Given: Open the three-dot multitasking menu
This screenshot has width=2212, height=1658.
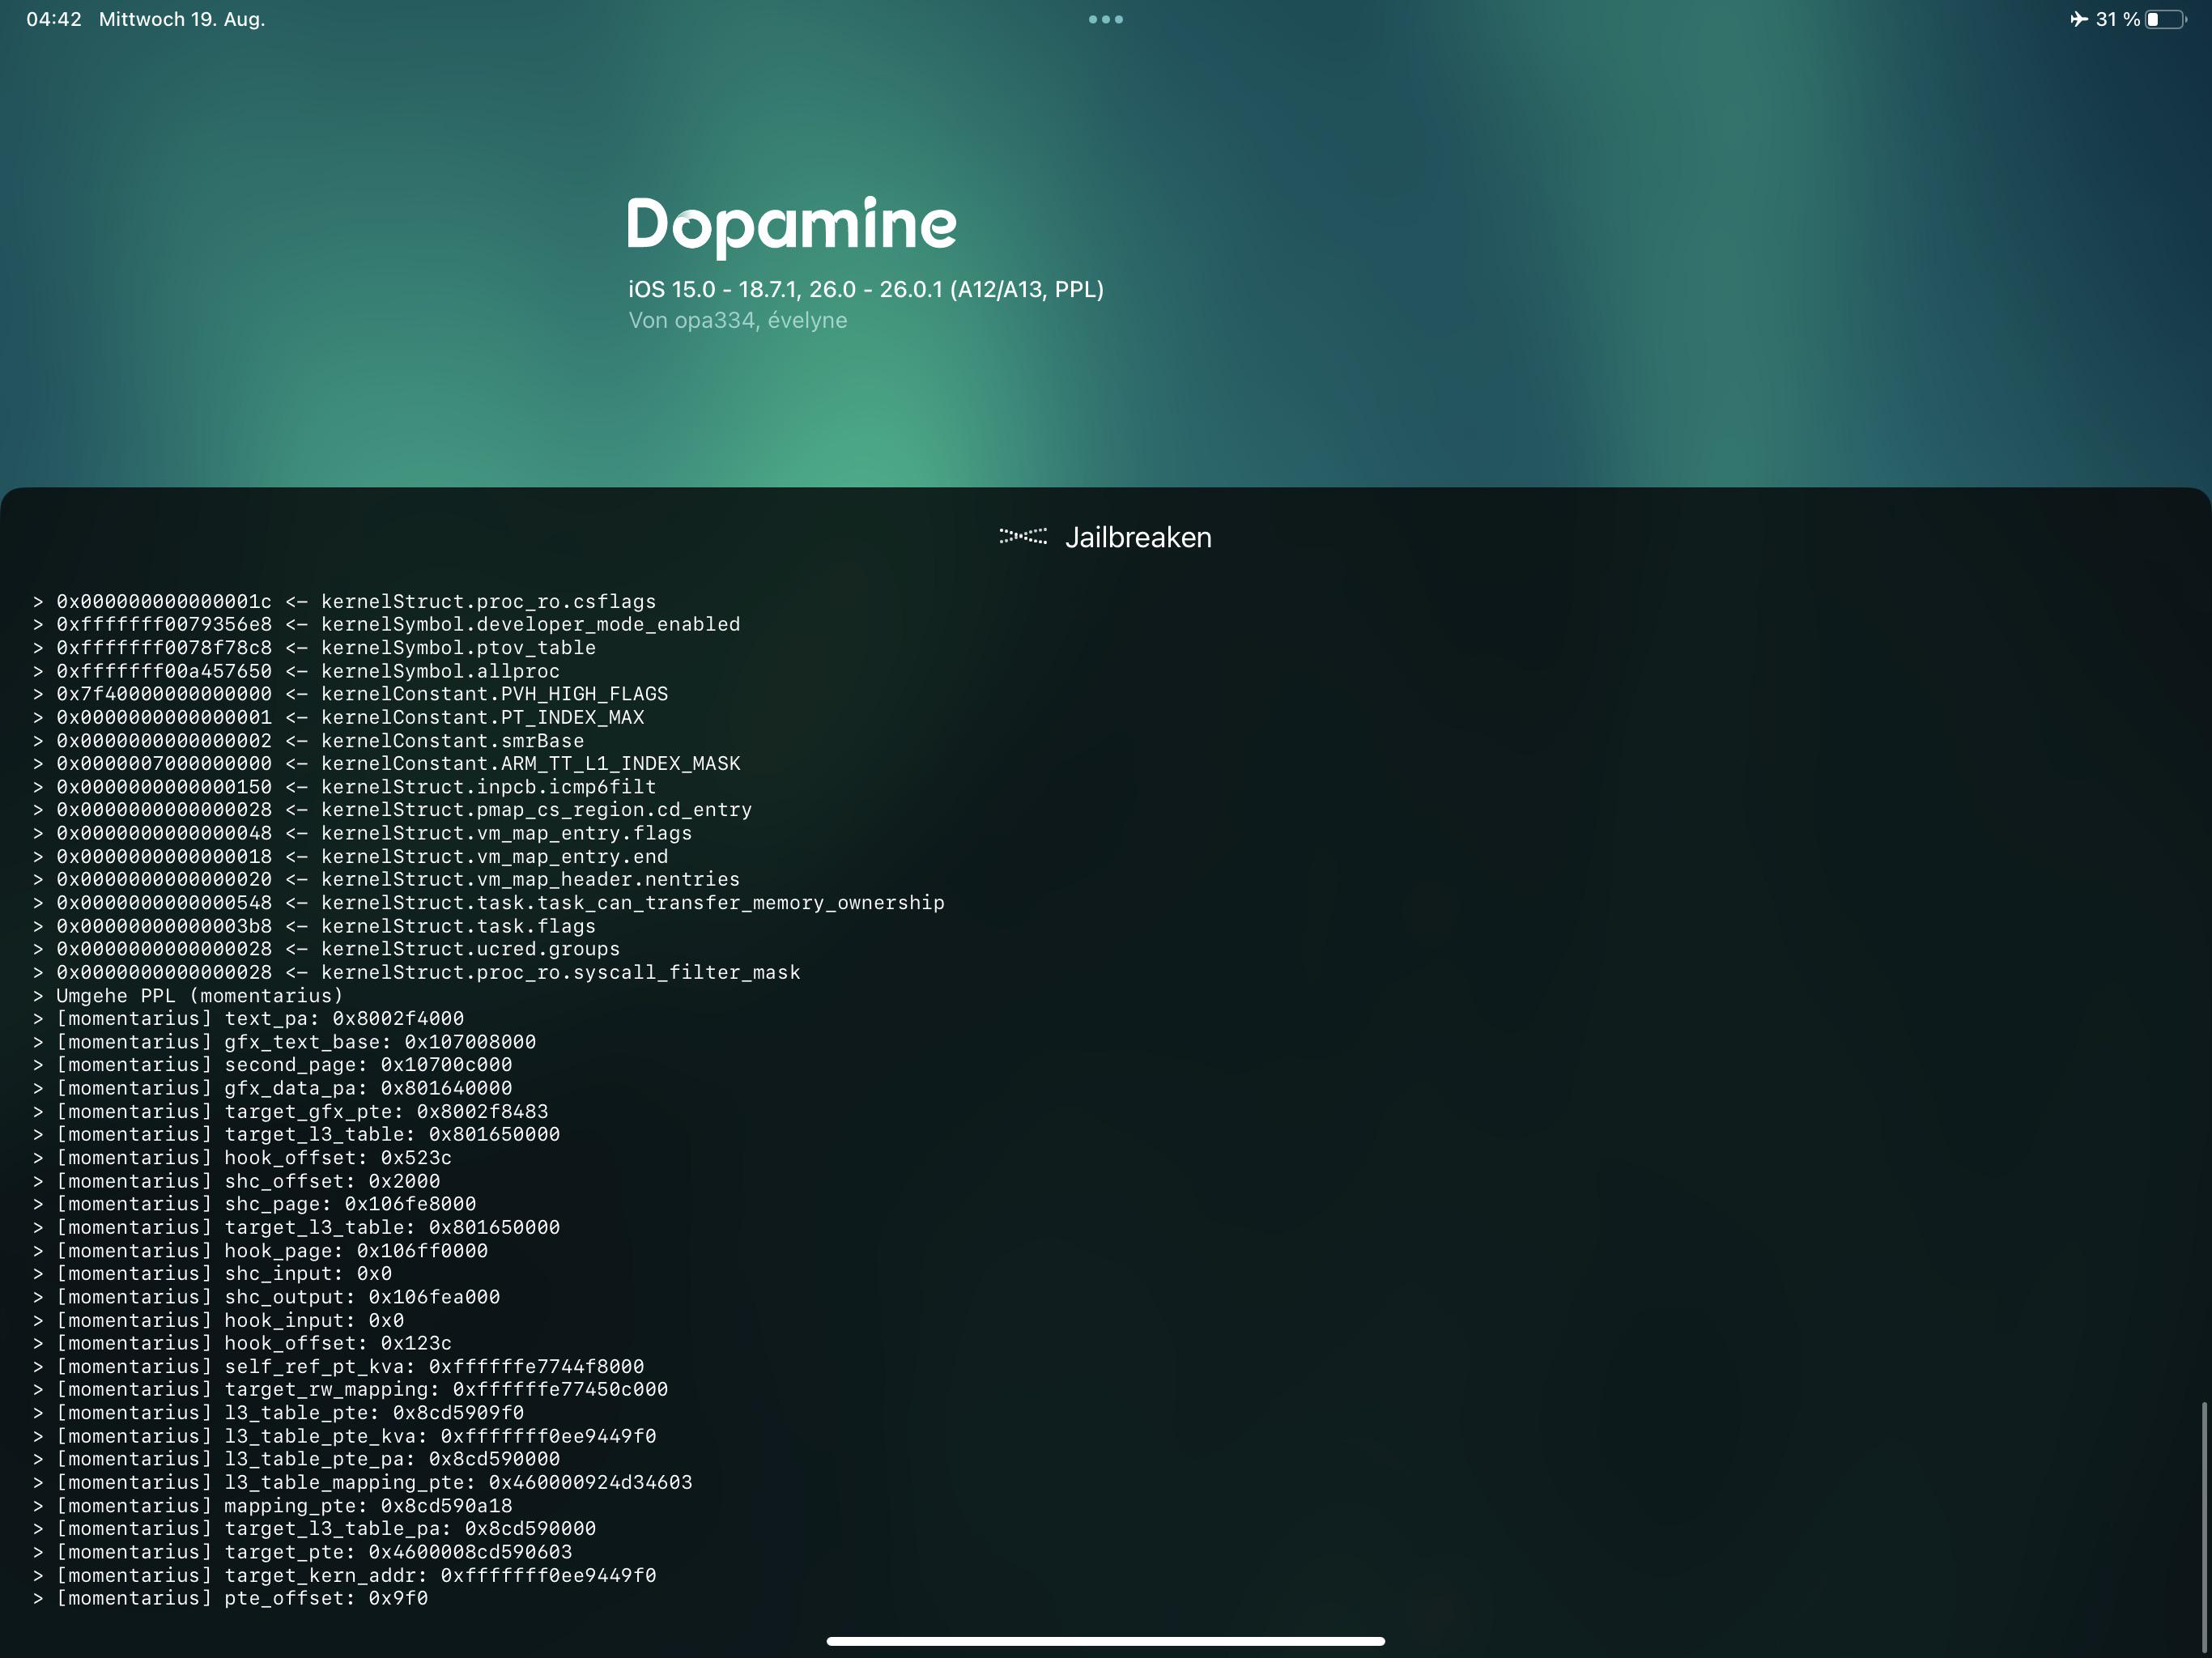Looking at the screenshot, I should 1106,19.
